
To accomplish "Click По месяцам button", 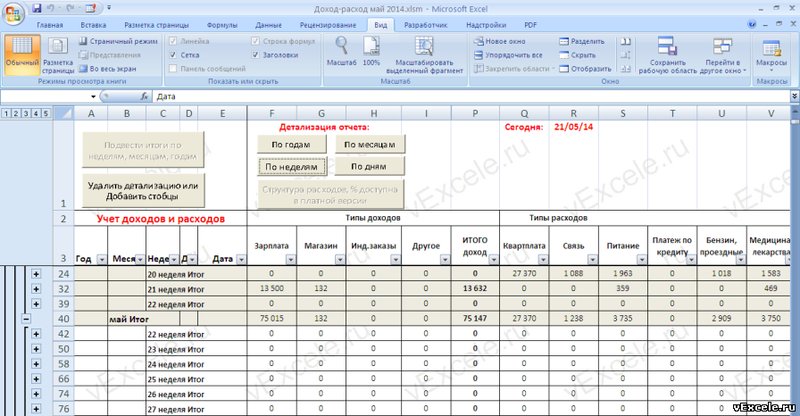I will [369, 144].
